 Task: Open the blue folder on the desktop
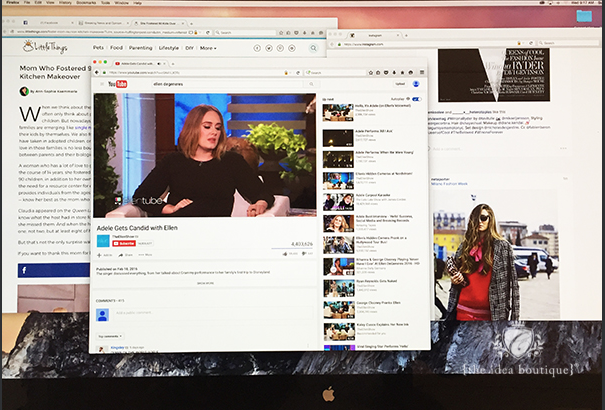coord(584,16)
